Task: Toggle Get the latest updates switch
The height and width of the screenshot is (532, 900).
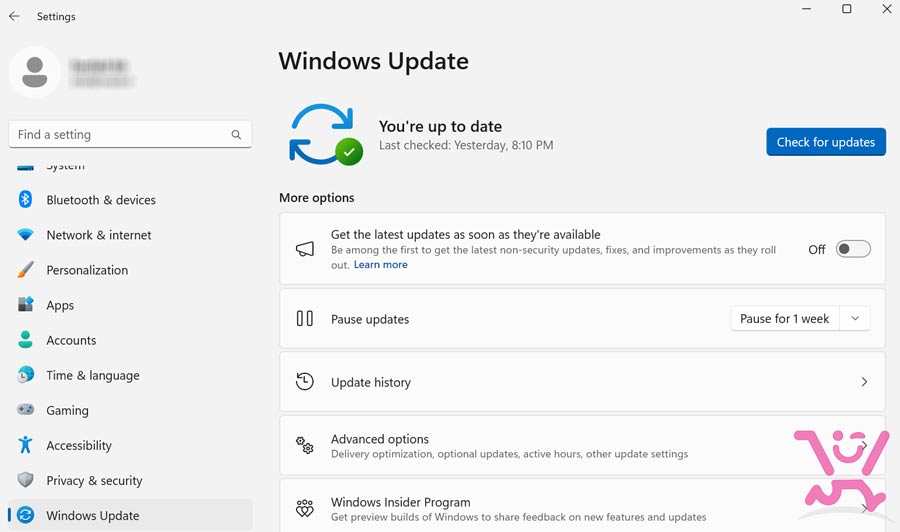Action: coord(853,249)
